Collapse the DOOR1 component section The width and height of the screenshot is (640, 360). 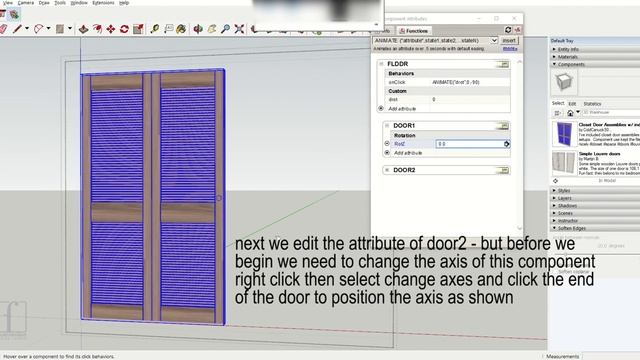point(387,125)
